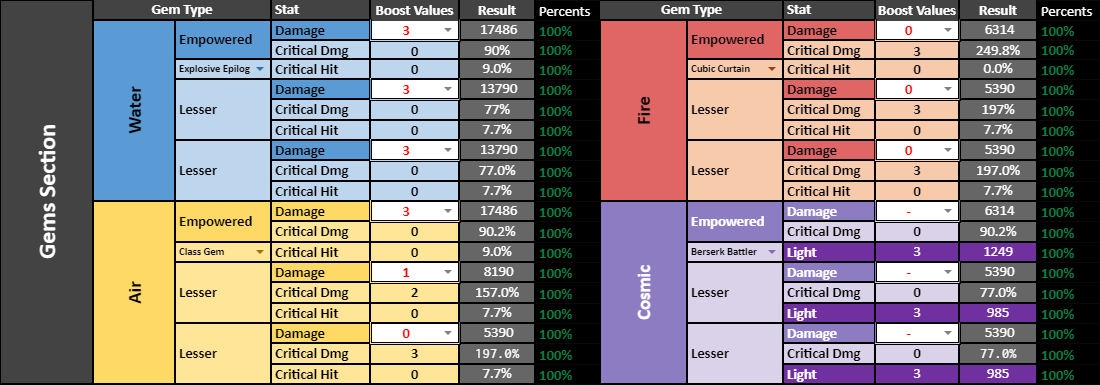
Task: Select Air Lesser boost cell showing 1
Action: pos(415,272)
